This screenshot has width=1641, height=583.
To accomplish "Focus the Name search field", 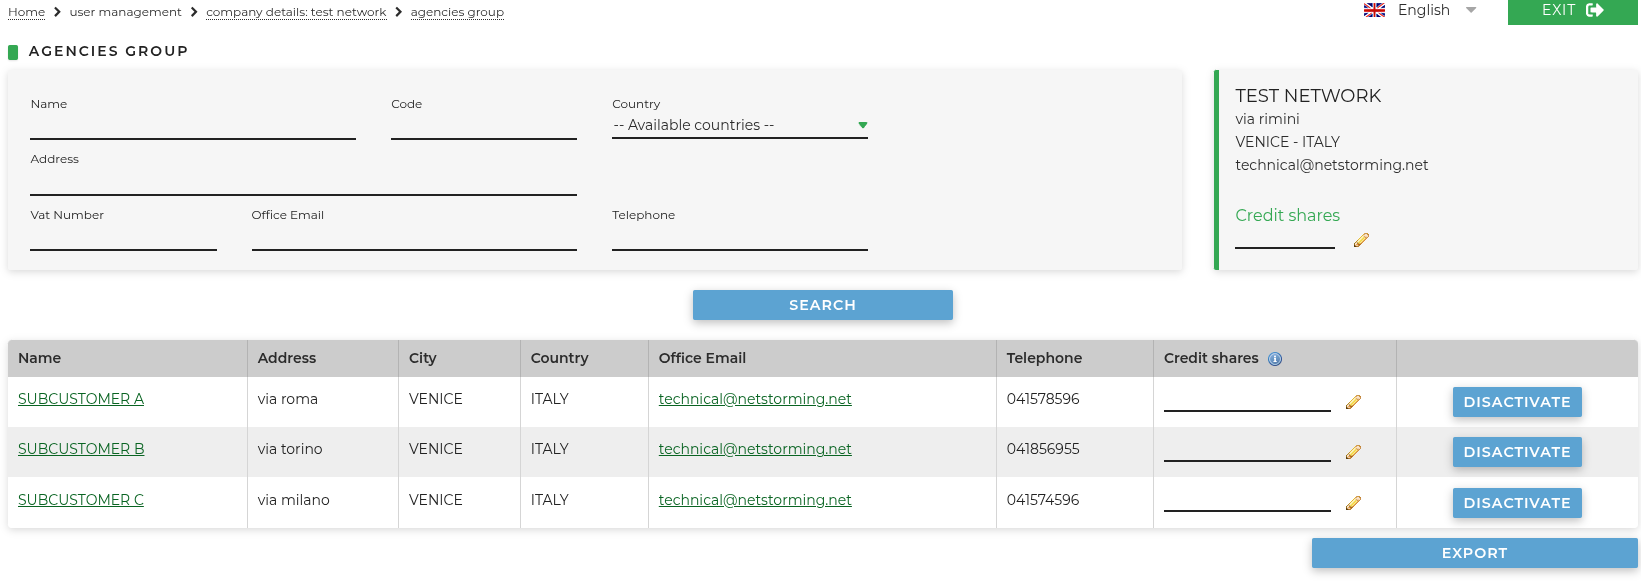I will 193,127.
